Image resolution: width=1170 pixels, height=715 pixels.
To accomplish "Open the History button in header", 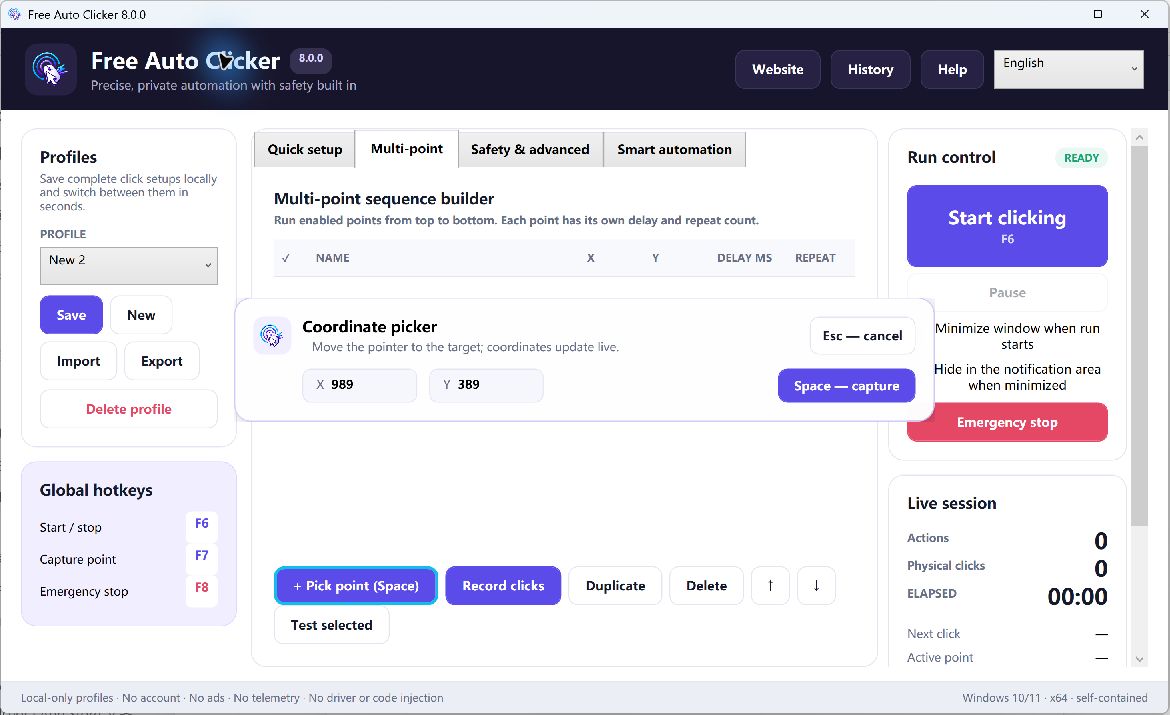I will pyautogui.click(x=870, y=69).
